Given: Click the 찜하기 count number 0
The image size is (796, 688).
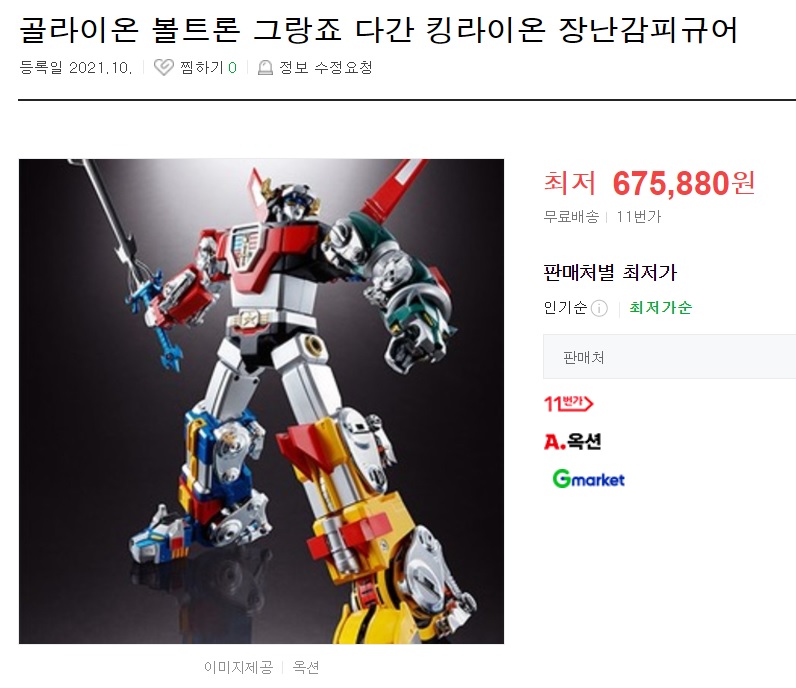Looking at the screenshot, I should [x=233, y=68].
